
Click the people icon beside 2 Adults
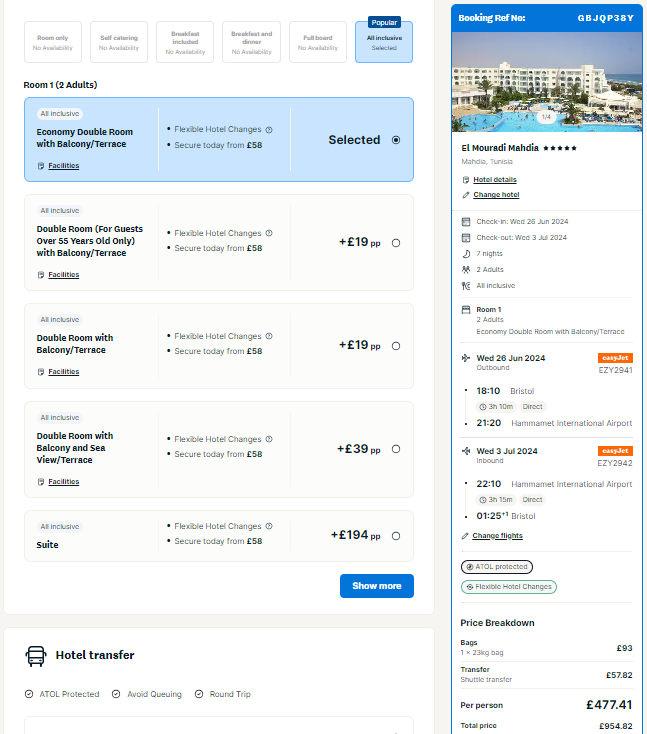[466, 270]
